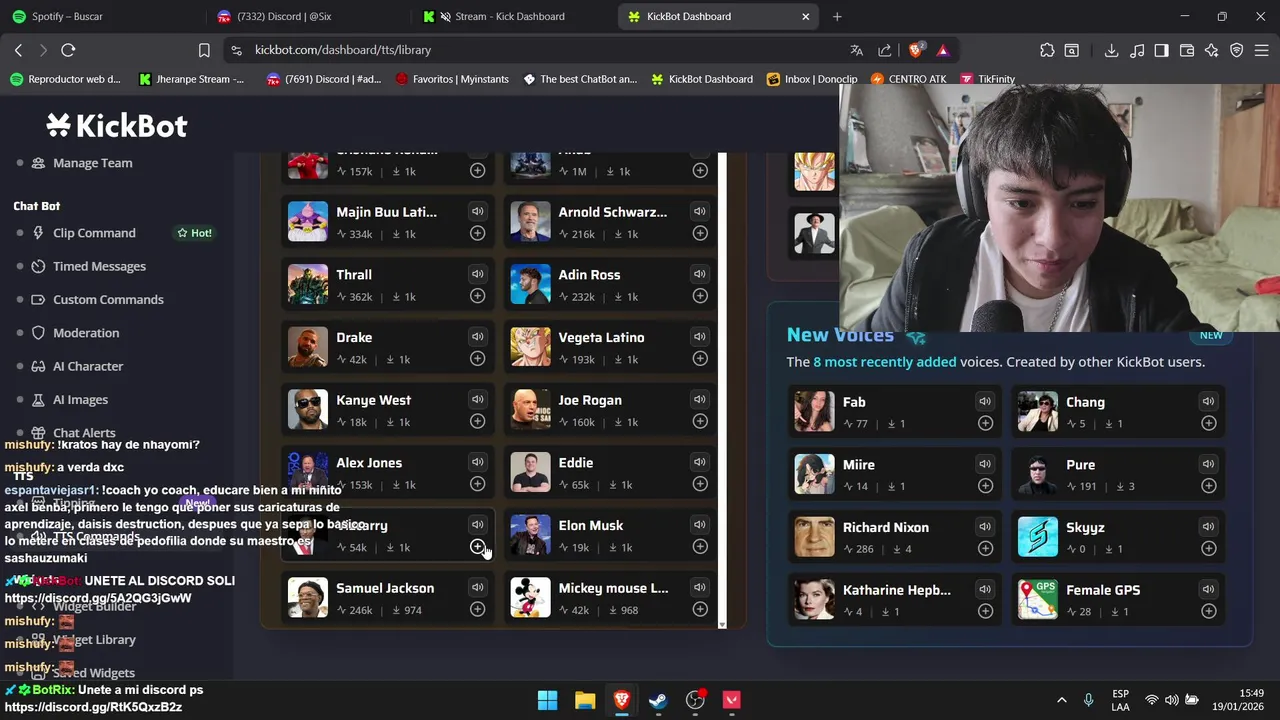Preview the Alex Jones voice
Screen dimensions: 1280x720
pyautogui.click(x=477, y=462)
